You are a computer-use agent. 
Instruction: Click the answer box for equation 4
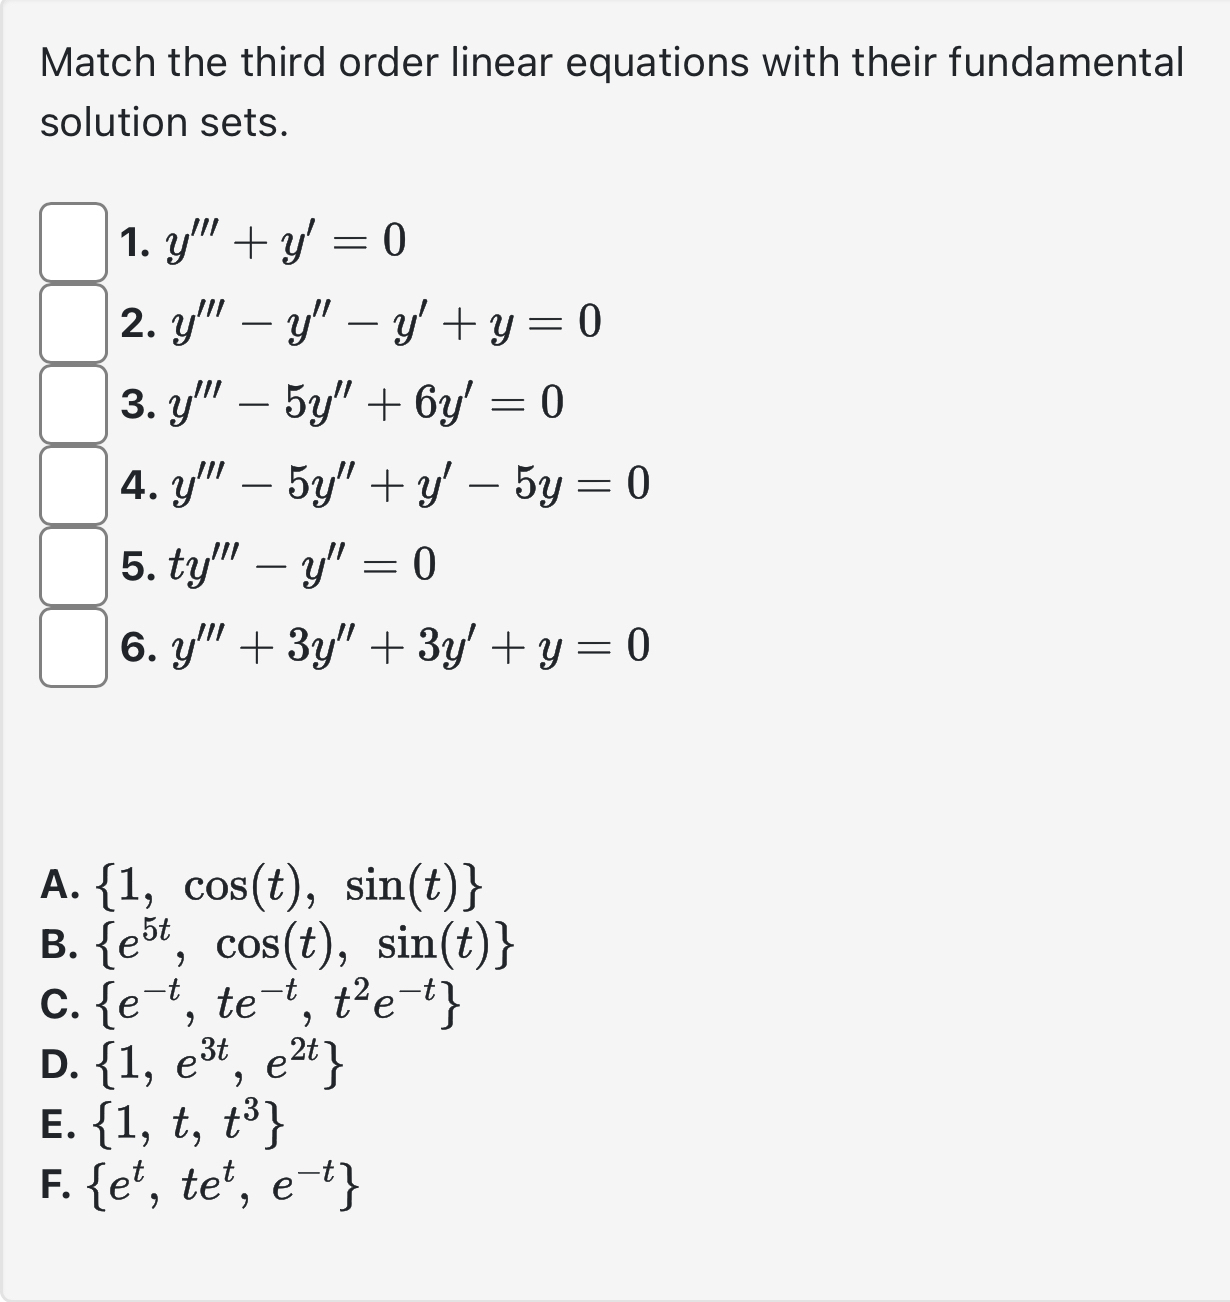[73, 486]
